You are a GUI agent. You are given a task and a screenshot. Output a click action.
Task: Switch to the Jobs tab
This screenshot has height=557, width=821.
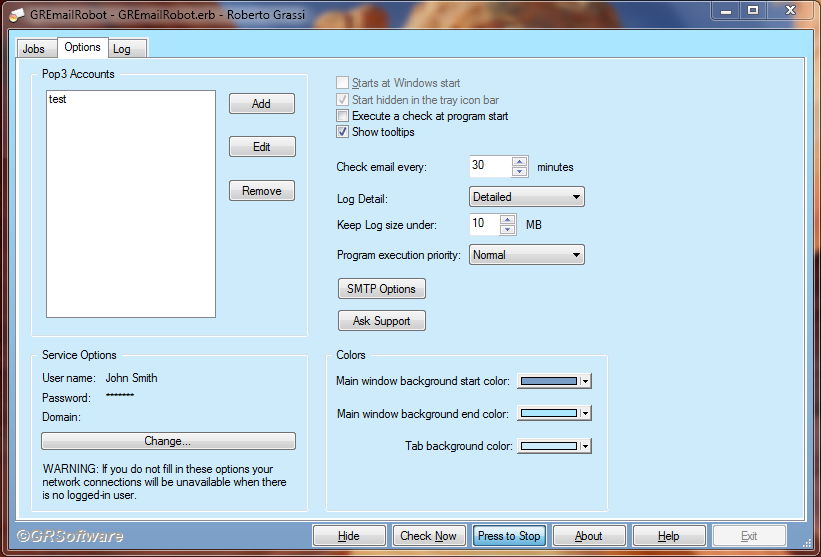click(33, 48)
